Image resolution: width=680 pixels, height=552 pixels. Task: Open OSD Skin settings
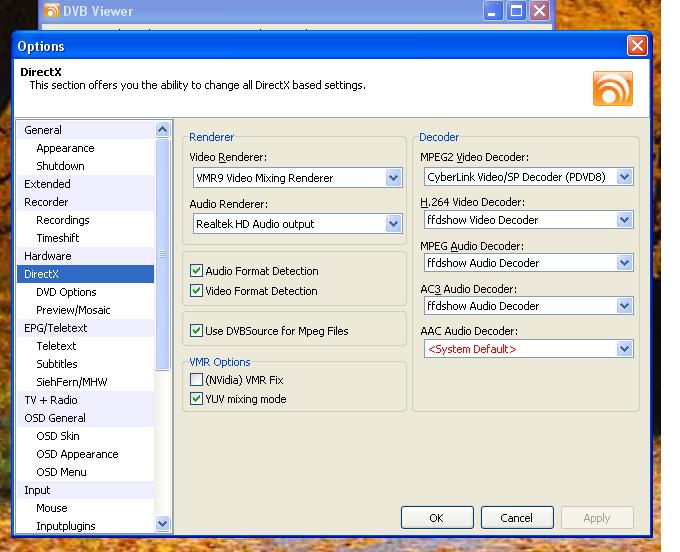pyautogui.click(x=85, y=436)
